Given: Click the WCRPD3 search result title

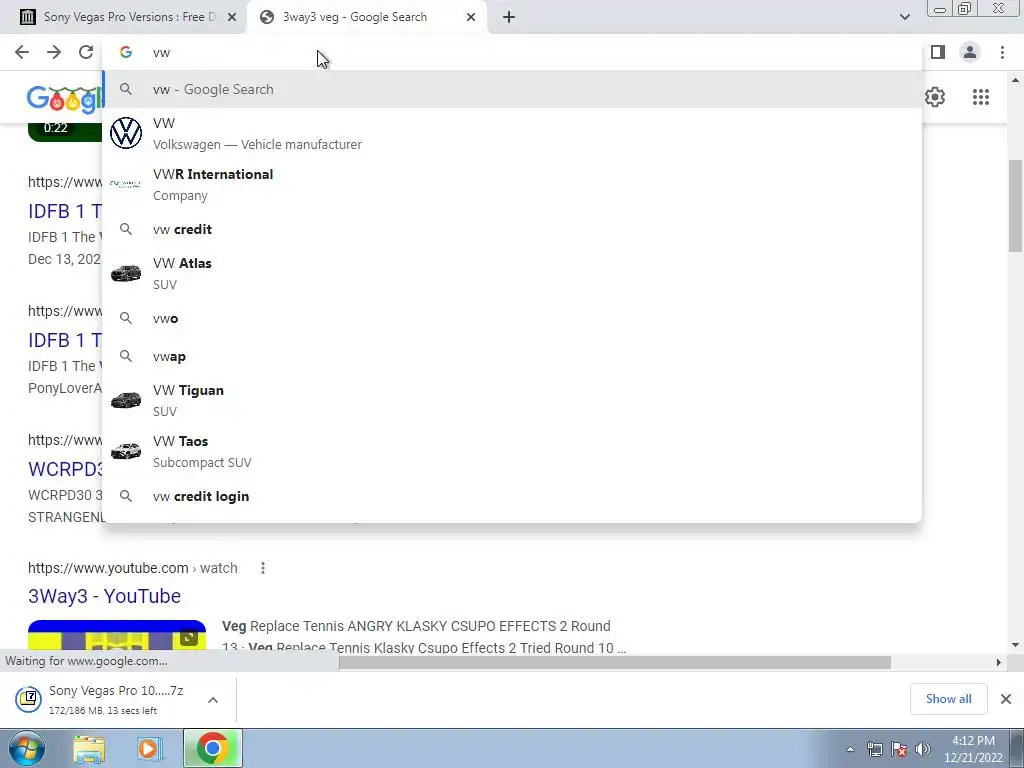Looking at the screenshot, I should point(66,470).
